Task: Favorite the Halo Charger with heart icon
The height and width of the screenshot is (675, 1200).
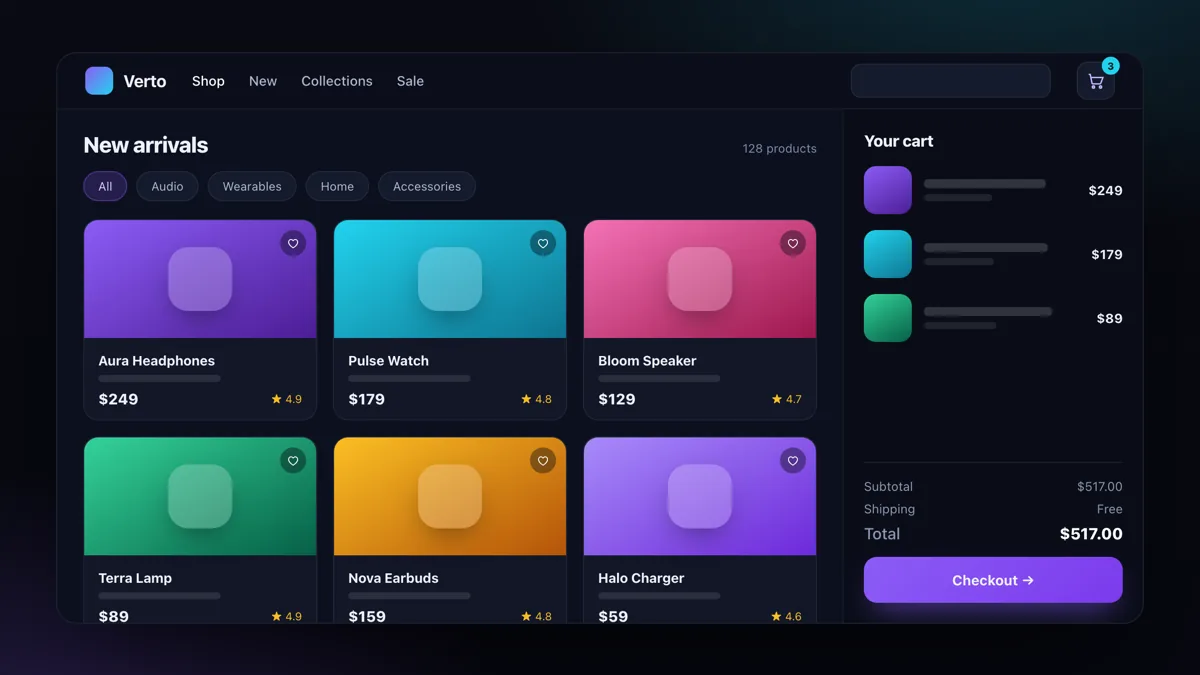Action: 793,461
